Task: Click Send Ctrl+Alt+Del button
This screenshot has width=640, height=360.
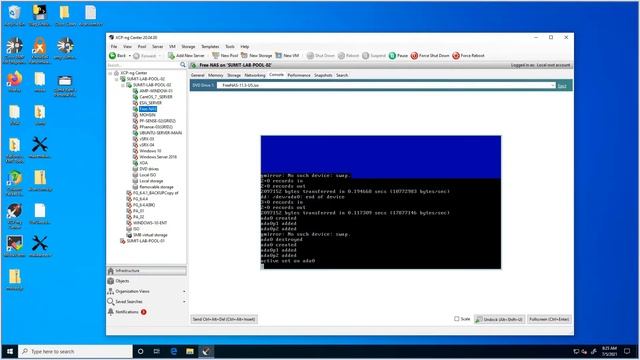Action: click(x=224, y=319)
